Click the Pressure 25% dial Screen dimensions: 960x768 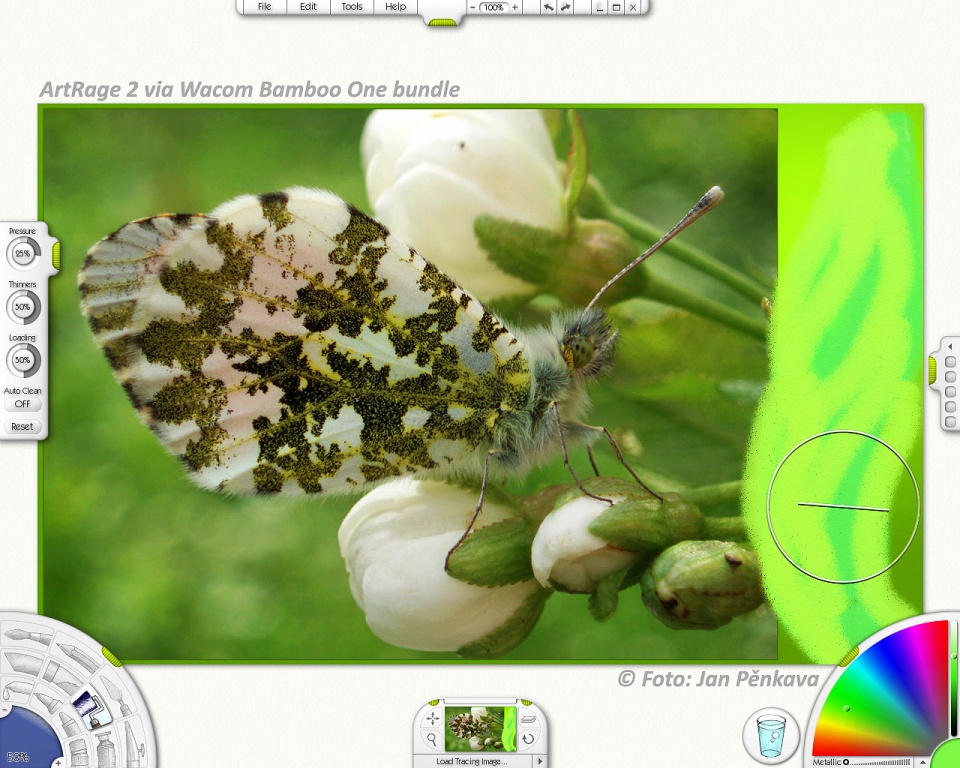pyautogui.click(x=23, y=253)
